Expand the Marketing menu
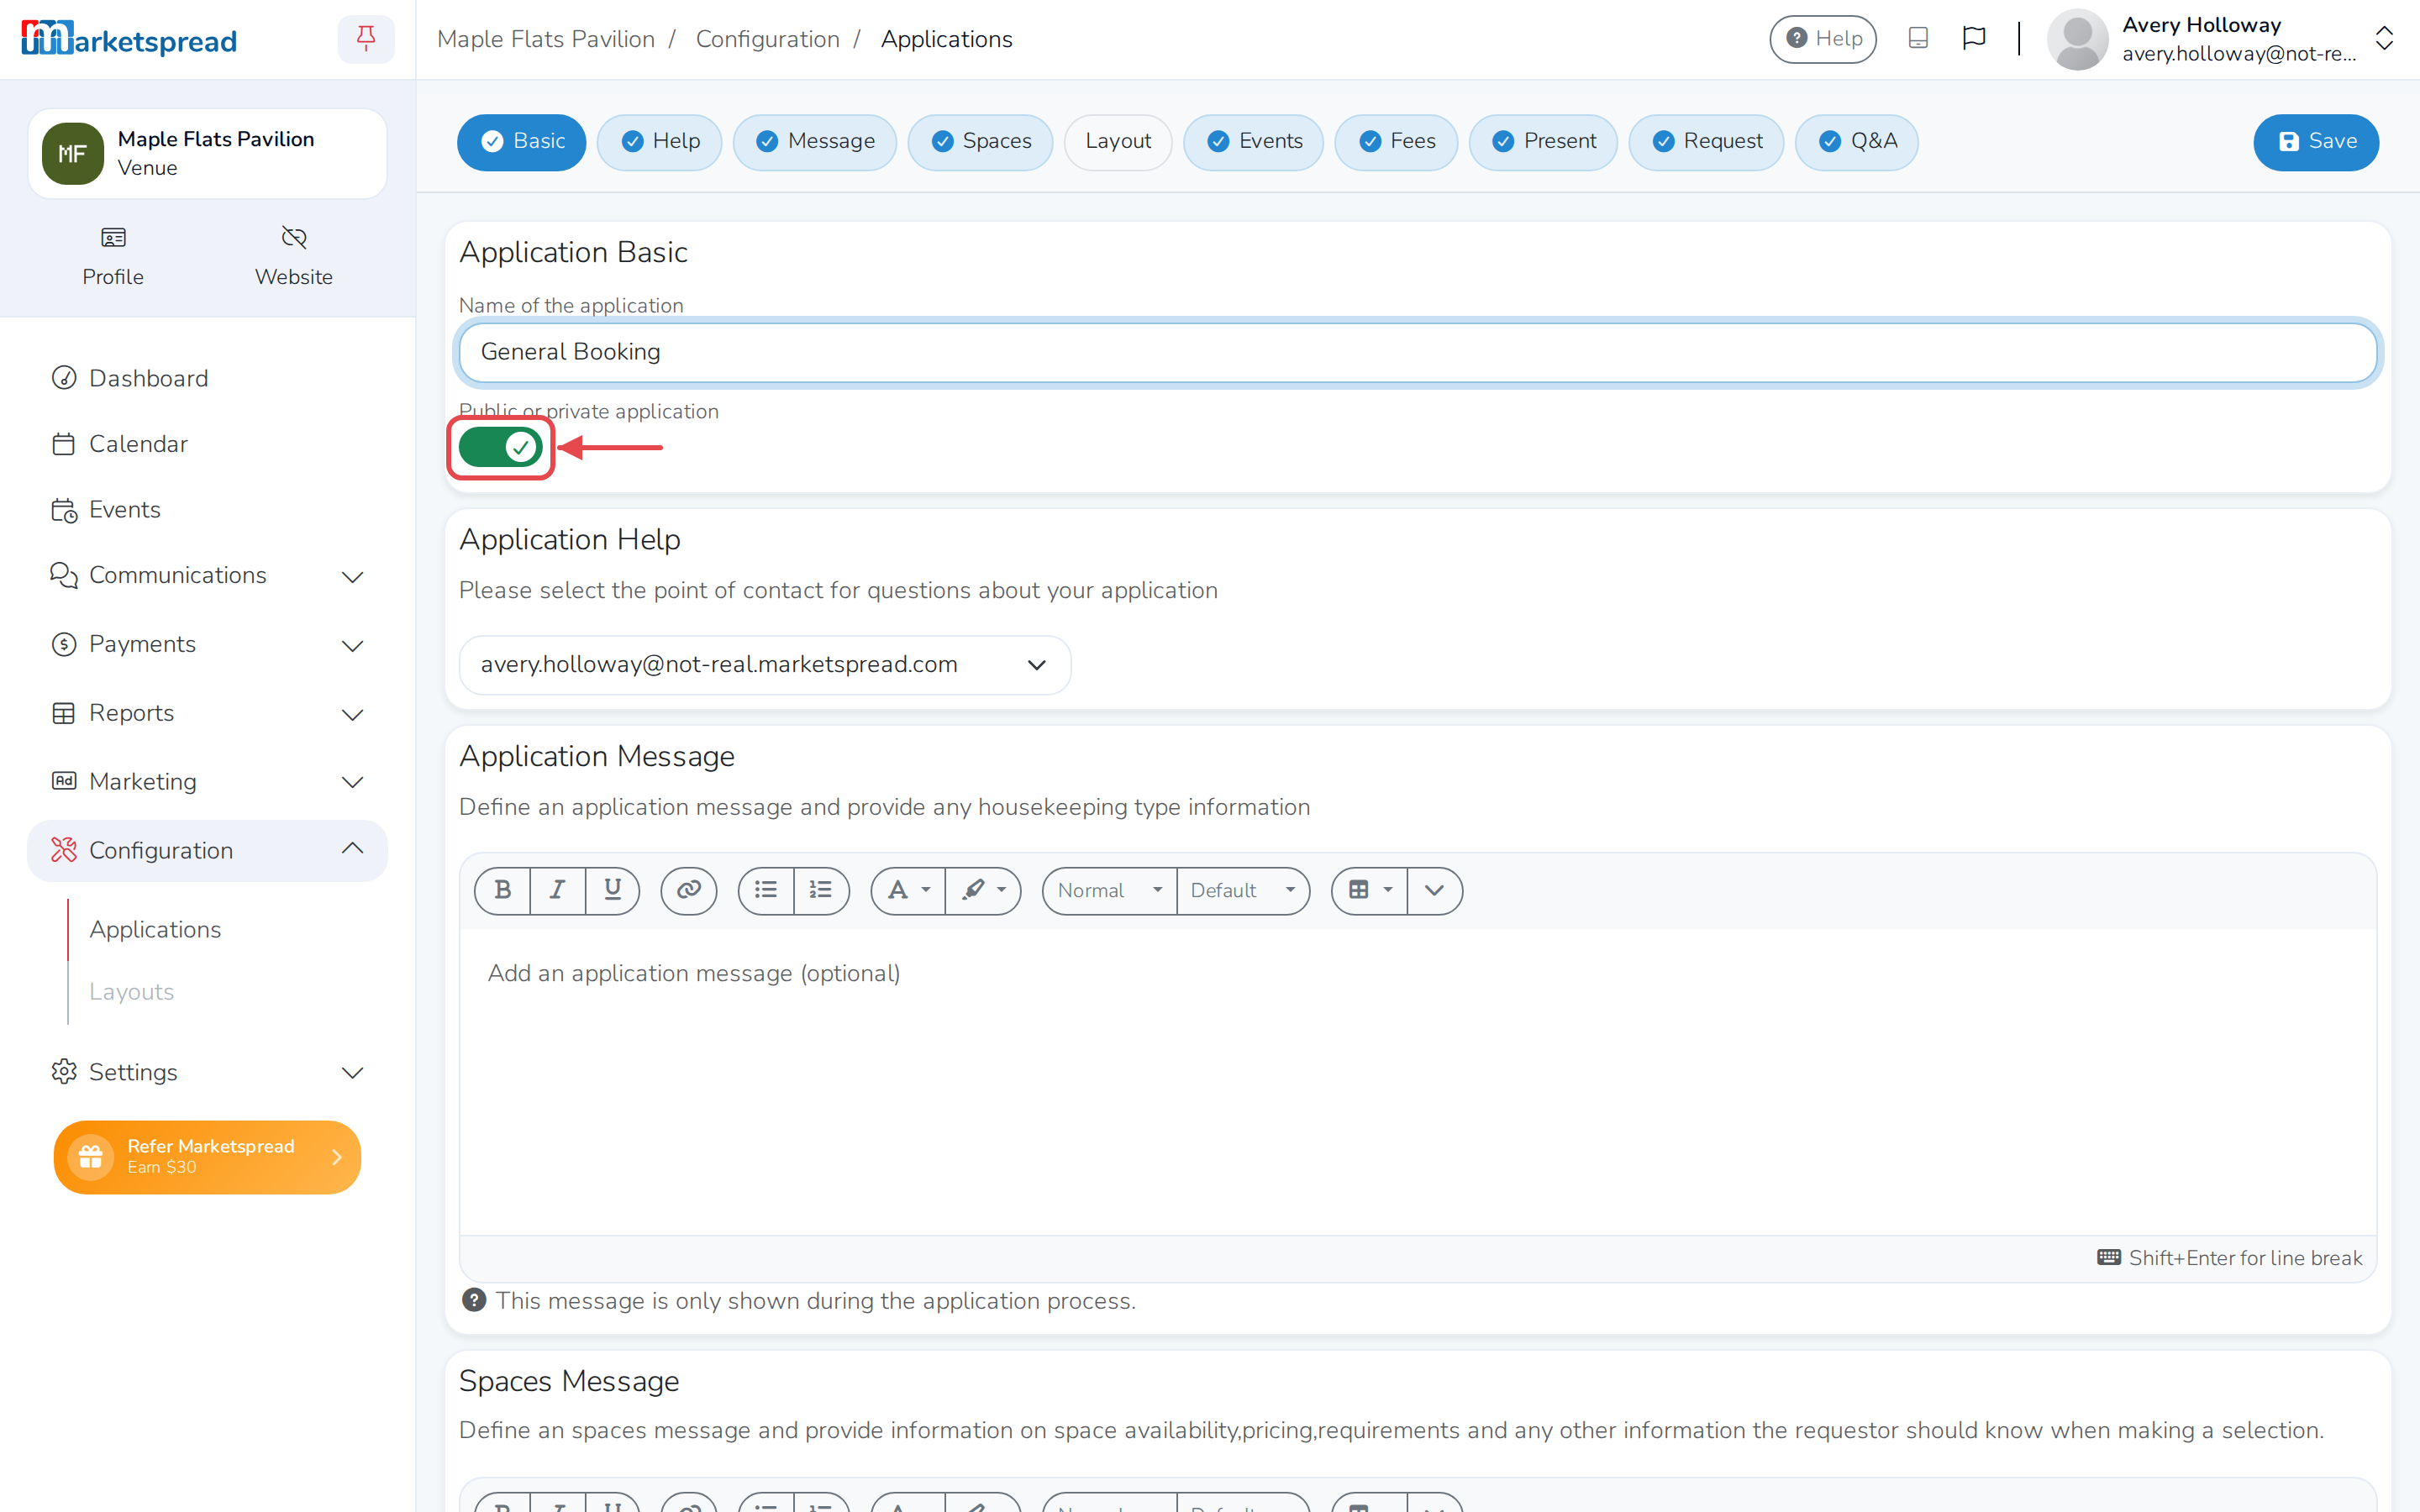Screen dimensions: 2420x1512 [207, 782]
